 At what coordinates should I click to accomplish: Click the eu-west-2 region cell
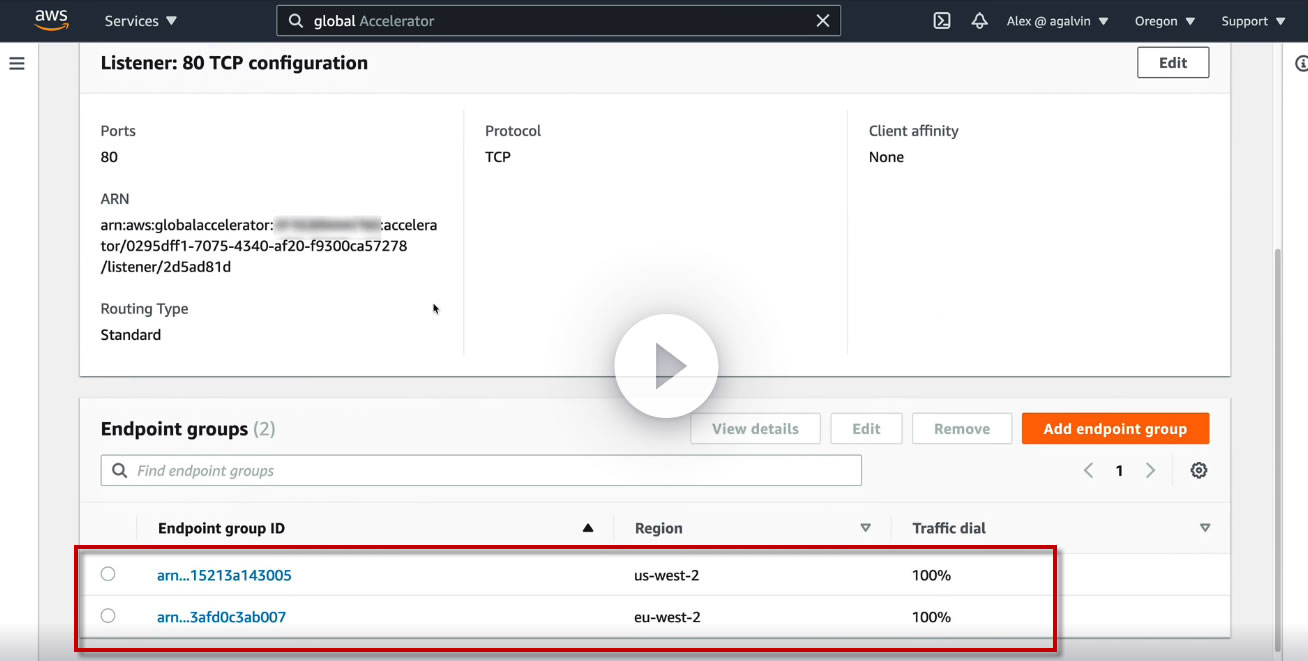(x=668, y=617)
